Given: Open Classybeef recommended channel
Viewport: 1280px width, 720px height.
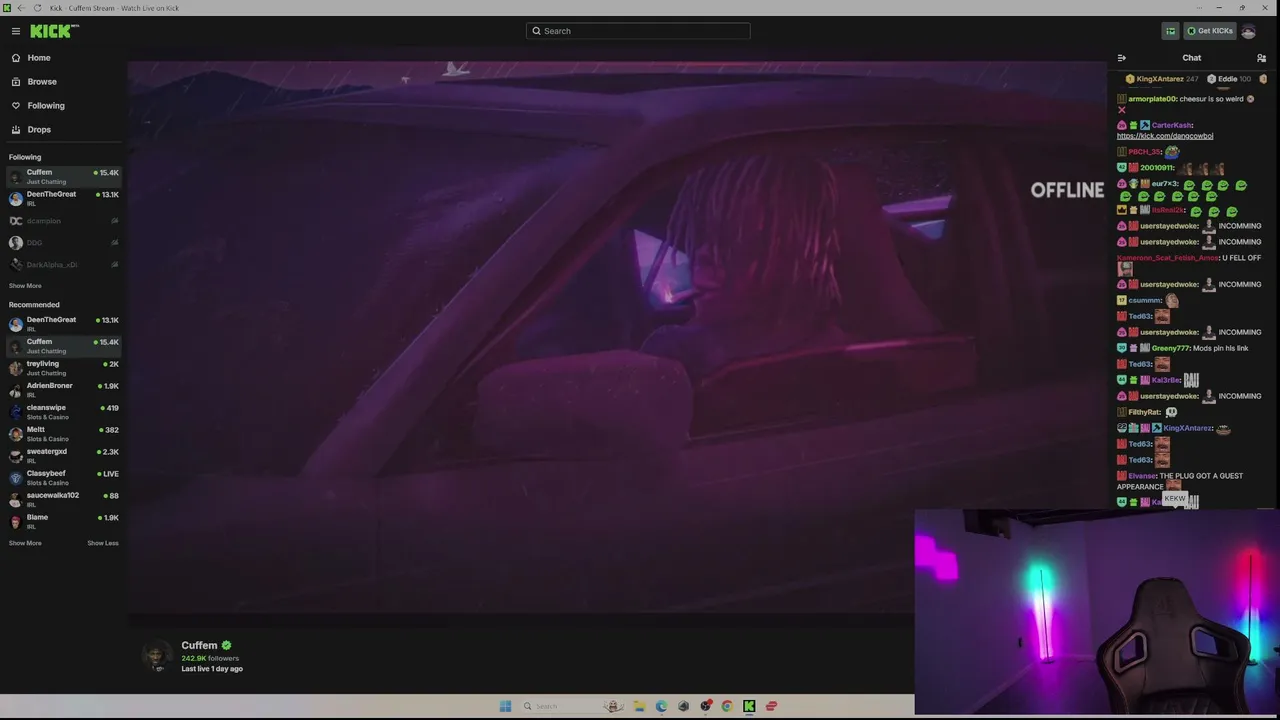Looking at the screenshot, I should point(63,478).
